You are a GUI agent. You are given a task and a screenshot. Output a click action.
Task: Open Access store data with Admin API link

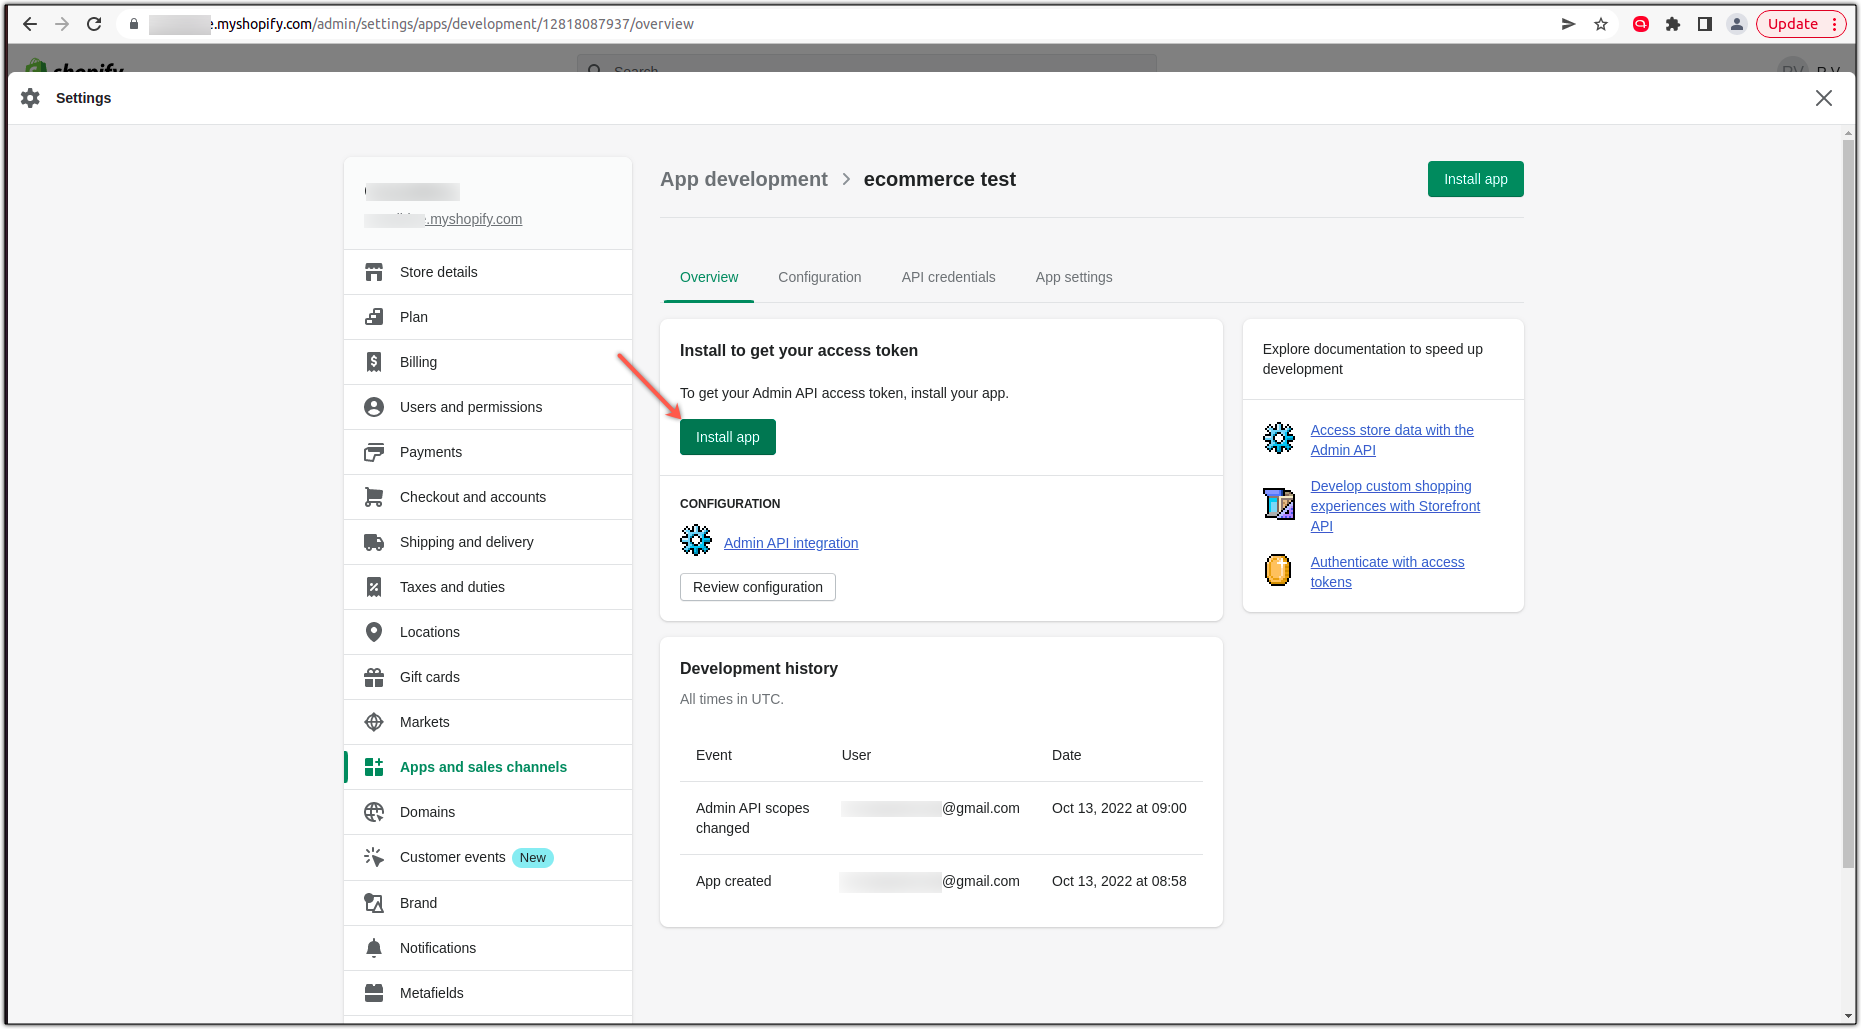coord(1392,440)
